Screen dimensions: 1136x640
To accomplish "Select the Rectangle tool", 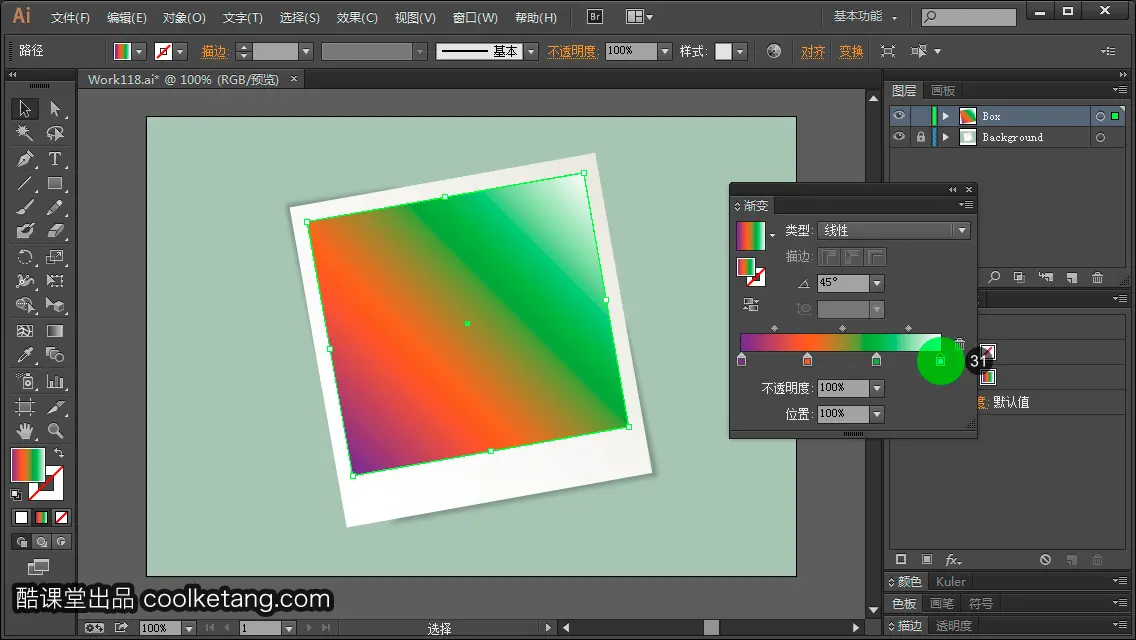I will (55, 183).
